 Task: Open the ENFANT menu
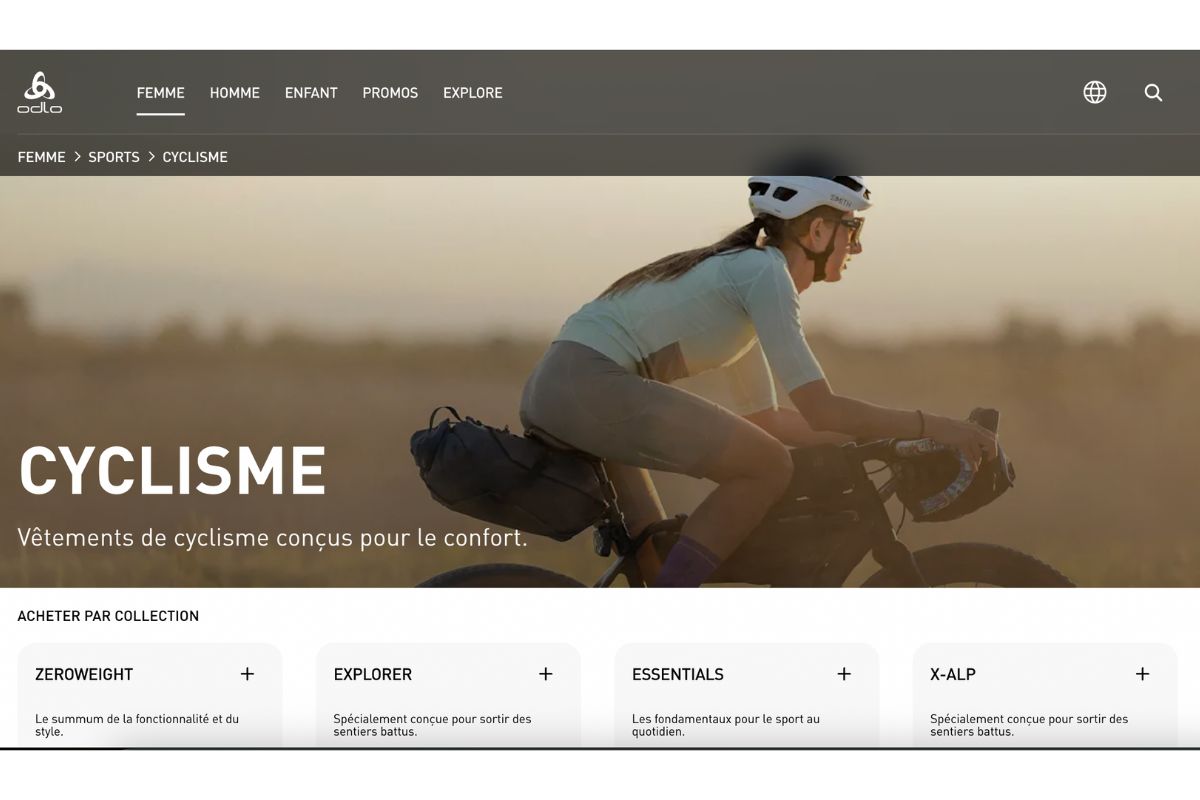pos(311,92)
